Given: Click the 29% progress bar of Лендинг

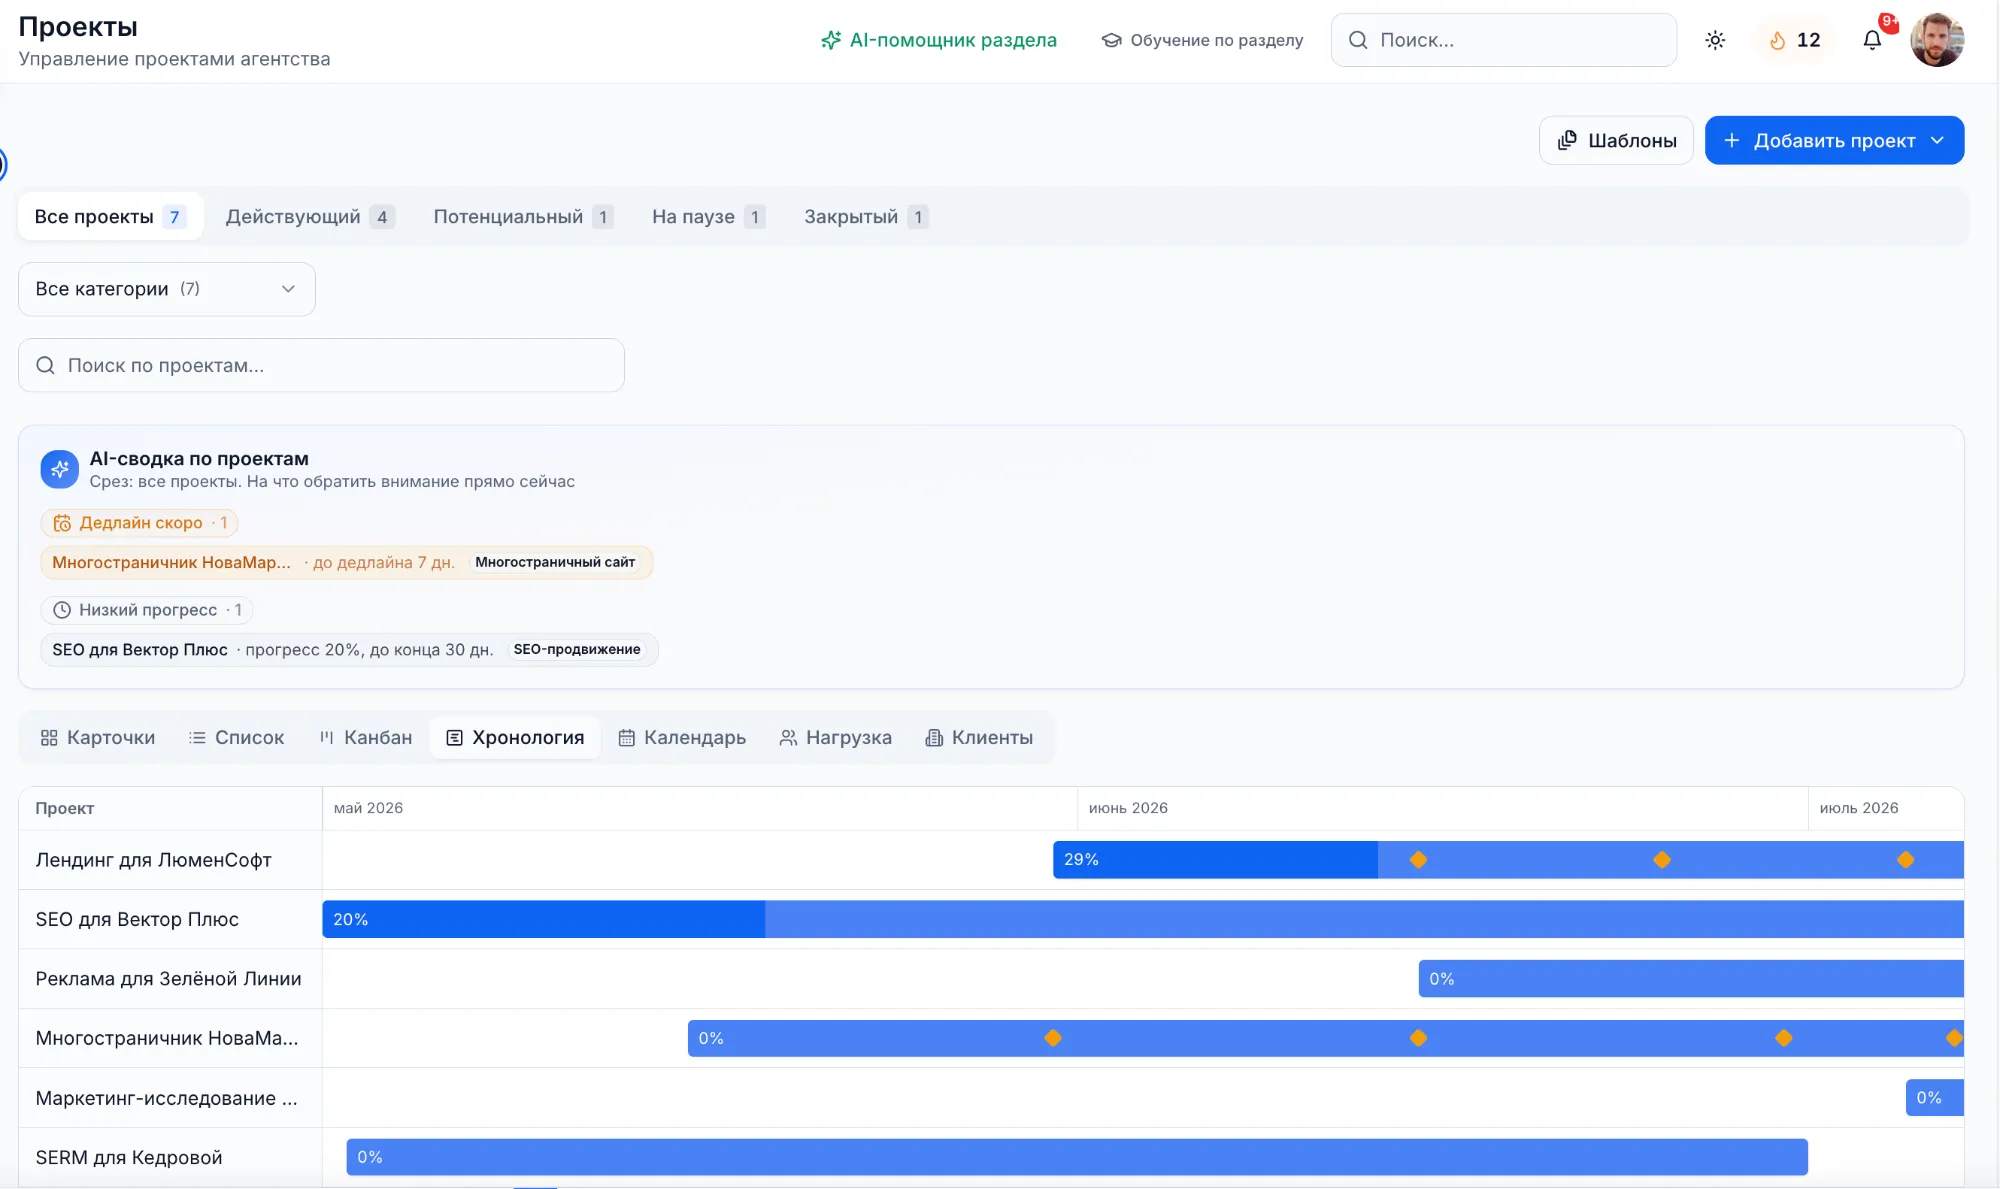Looking at the screenshot, I should pos(1215,860).
